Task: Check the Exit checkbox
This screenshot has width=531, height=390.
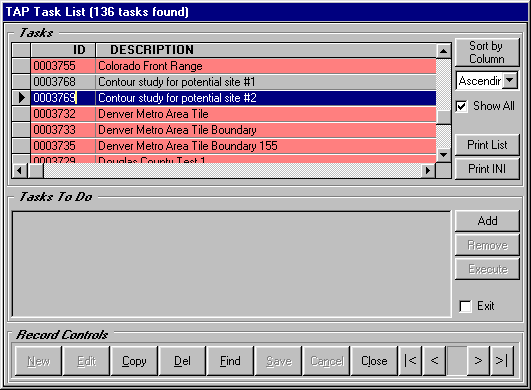Action: point(465,306)
